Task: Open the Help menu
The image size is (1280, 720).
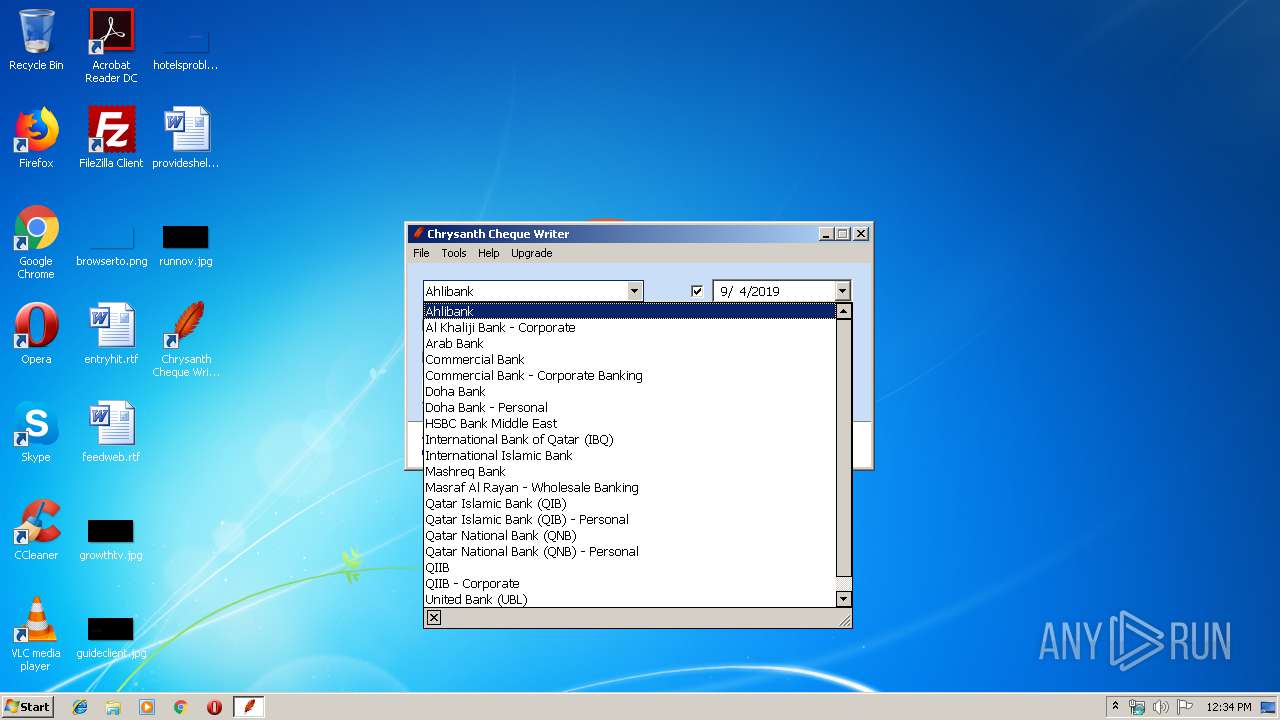Action: pos(488,253)
